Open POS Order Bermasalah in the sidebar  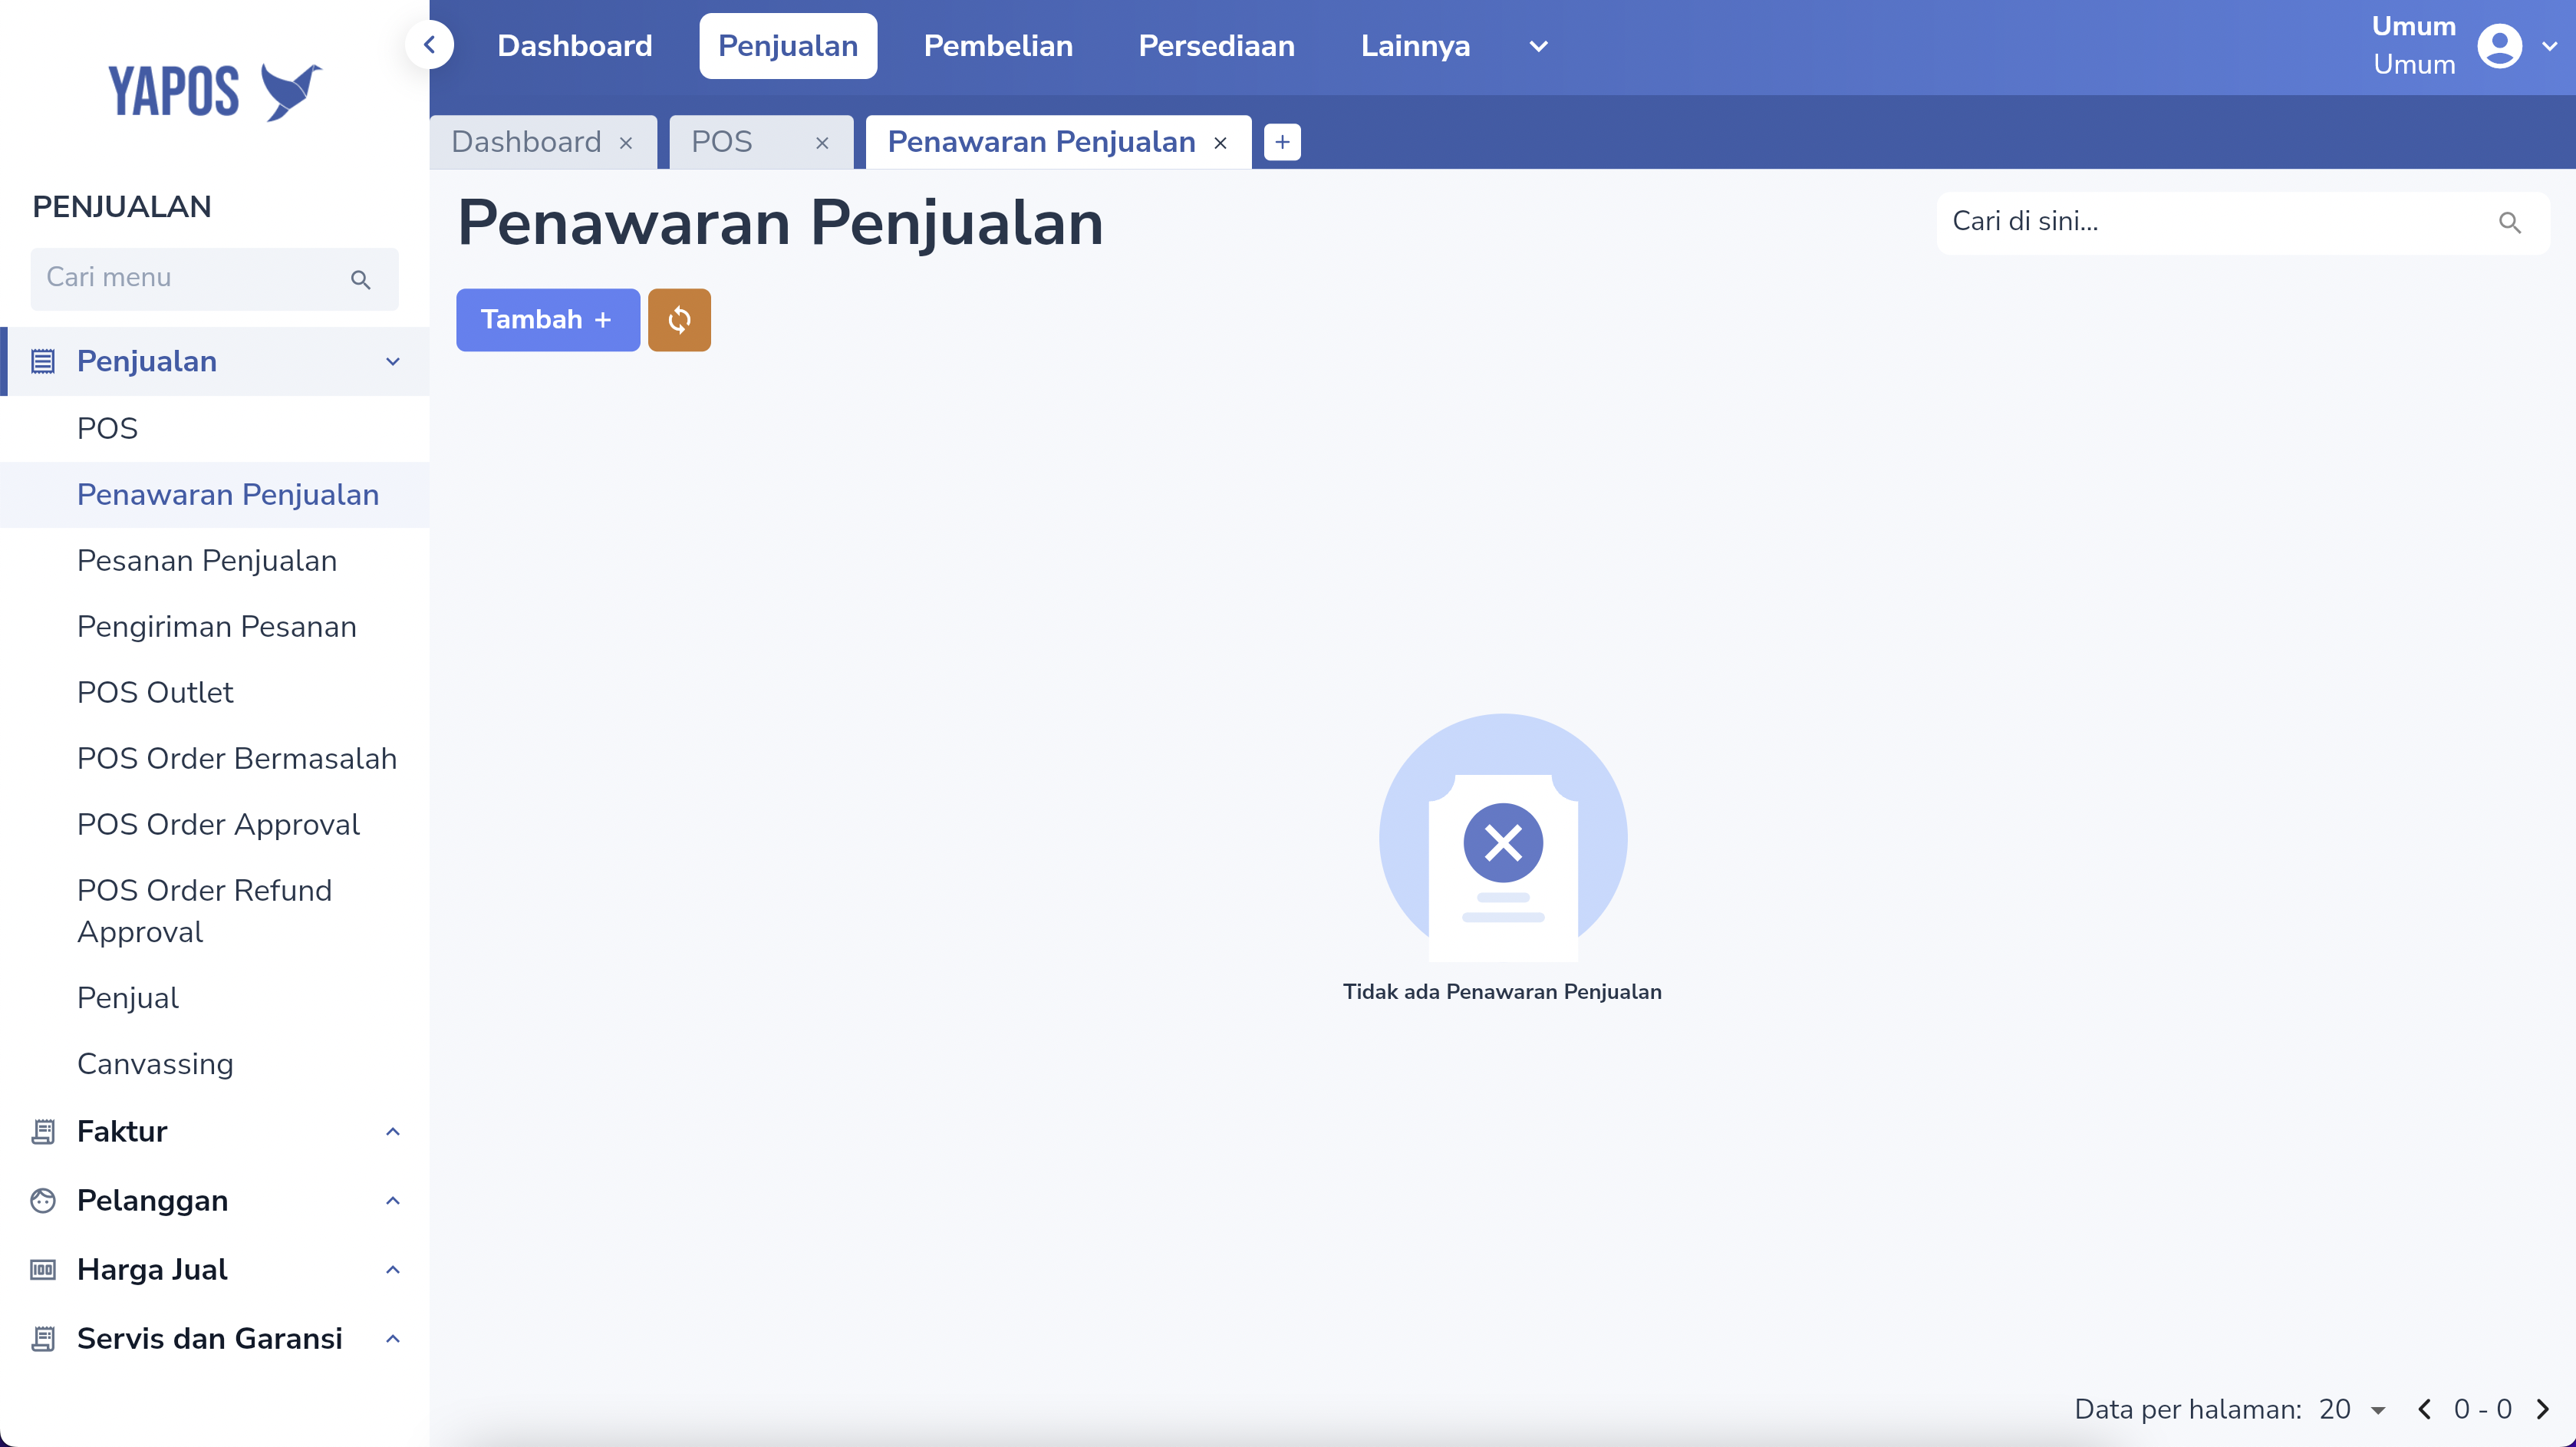pyautogui.click(x=215, y=758)
